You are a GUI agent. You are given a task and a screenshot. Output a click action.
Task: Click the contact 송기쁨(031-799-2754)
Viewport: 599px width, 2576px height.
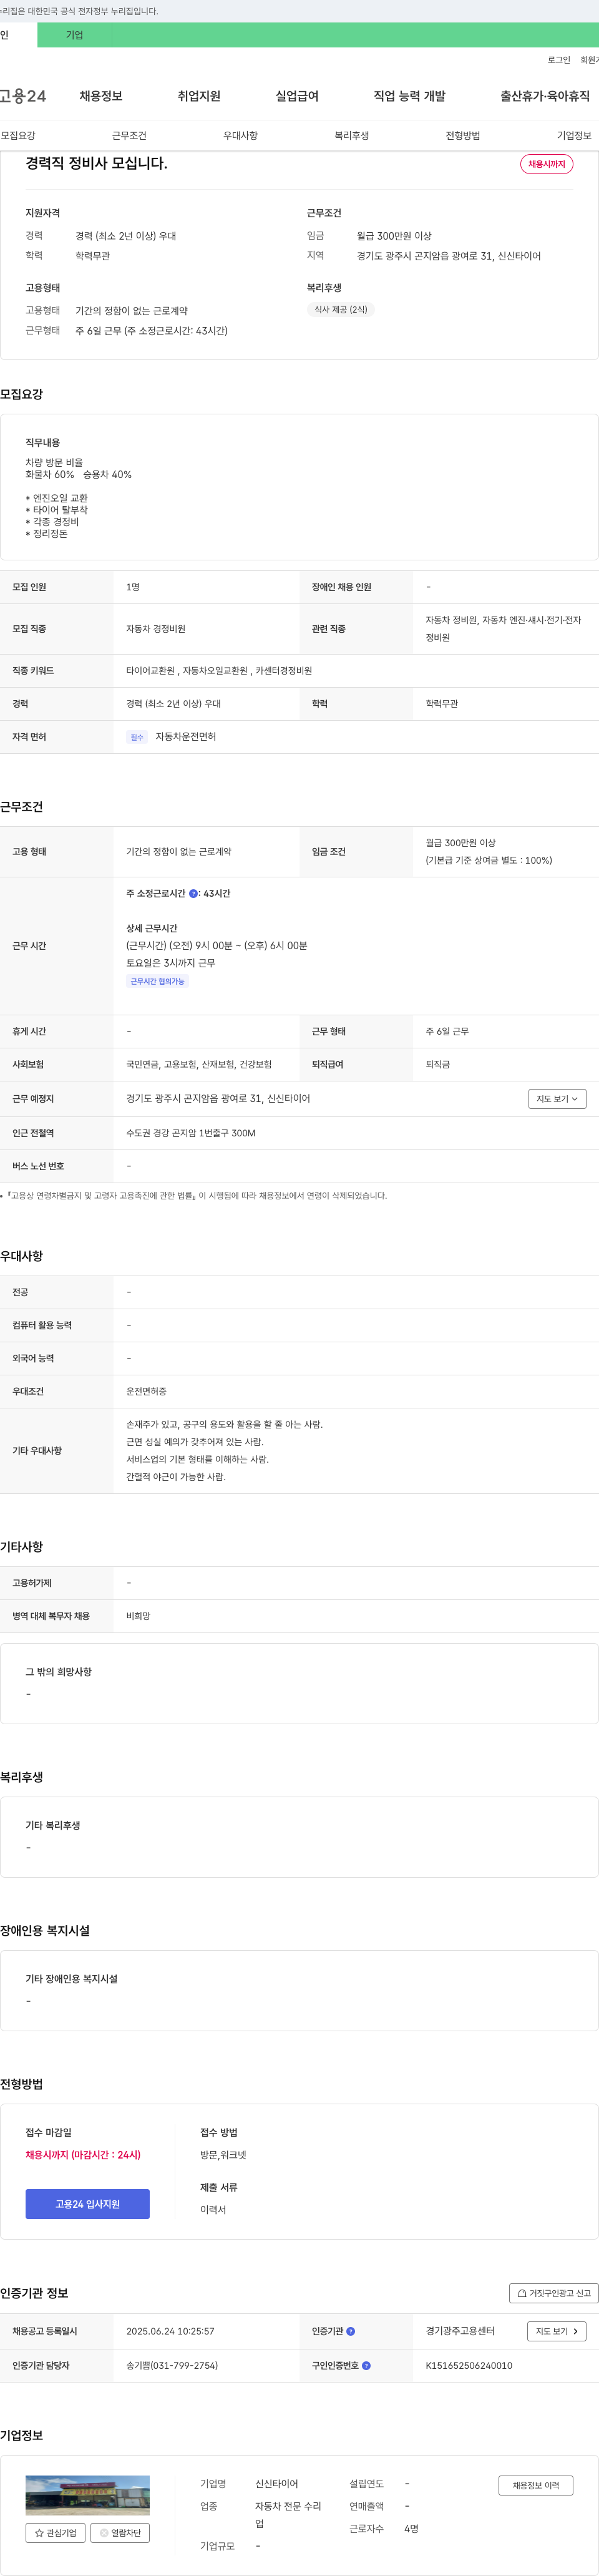(172, 2365)
